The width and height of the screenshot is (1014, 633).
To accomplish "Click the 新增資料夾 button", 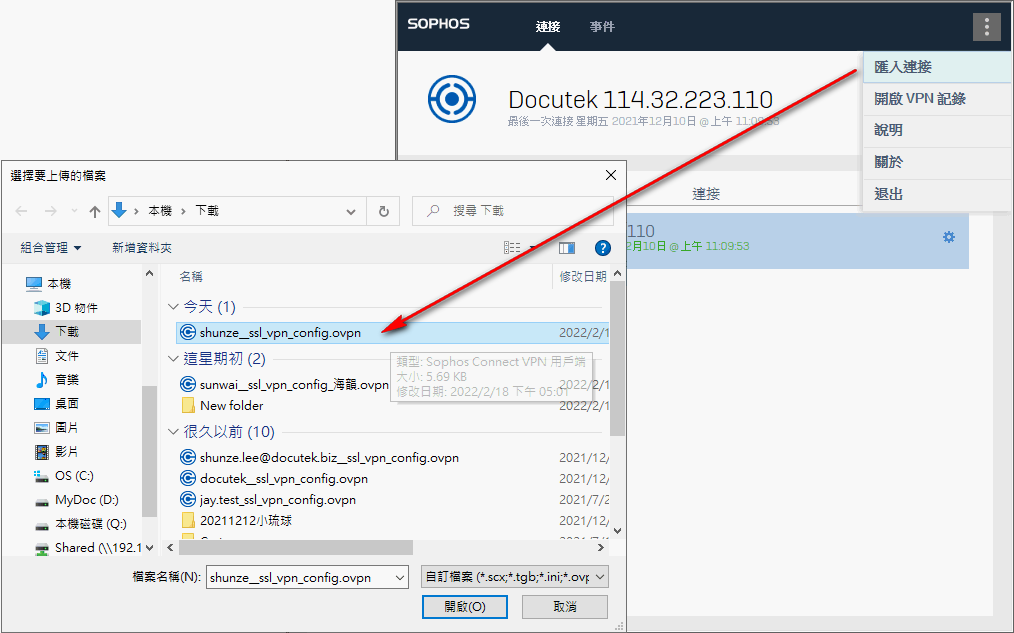I will (142, 248).
